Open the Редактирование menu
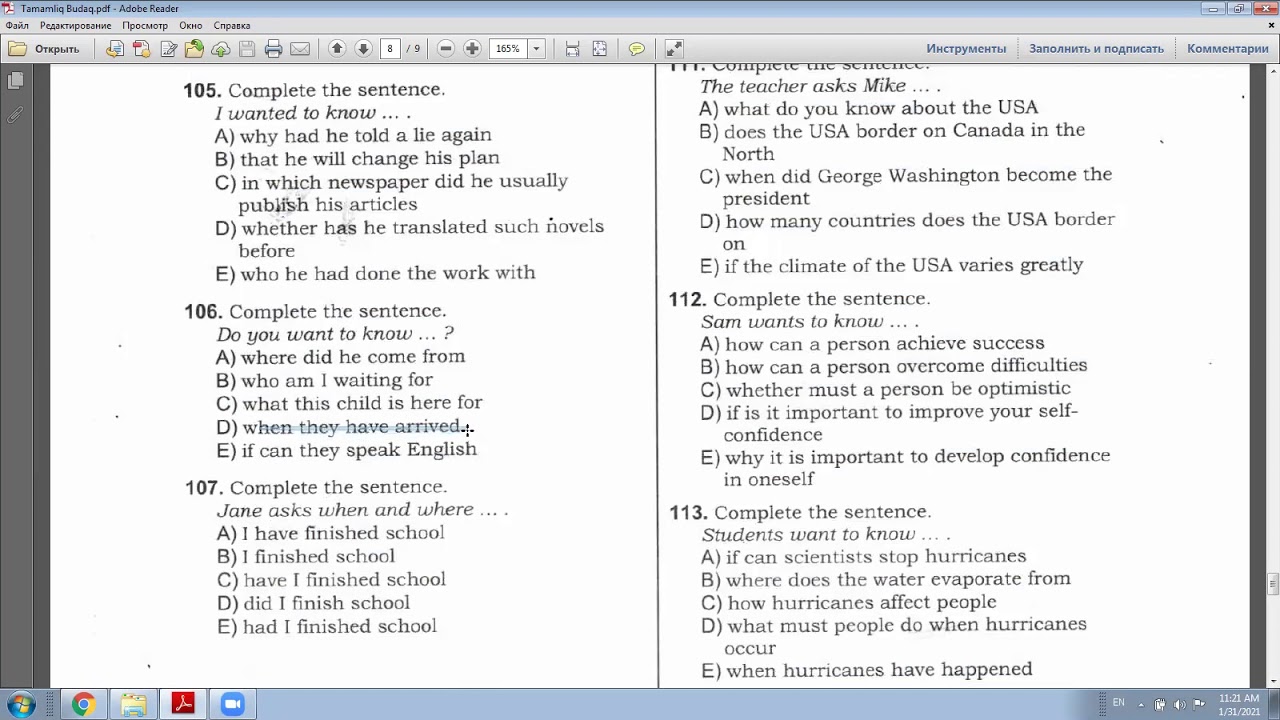 (x=75, y=25)
